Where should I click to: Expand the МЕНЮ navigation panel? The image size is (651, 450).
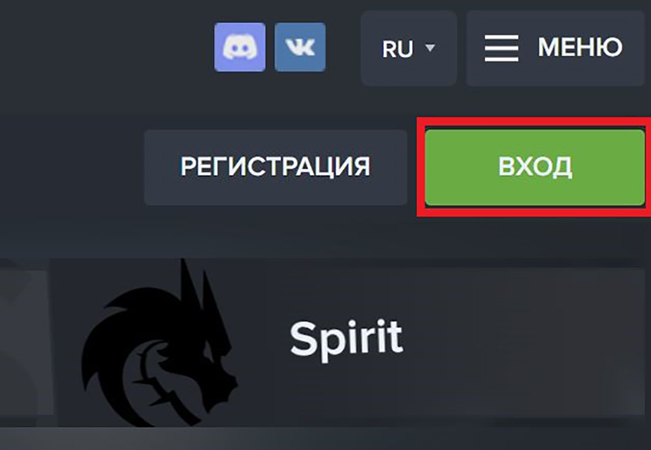(x=556, y=48)
